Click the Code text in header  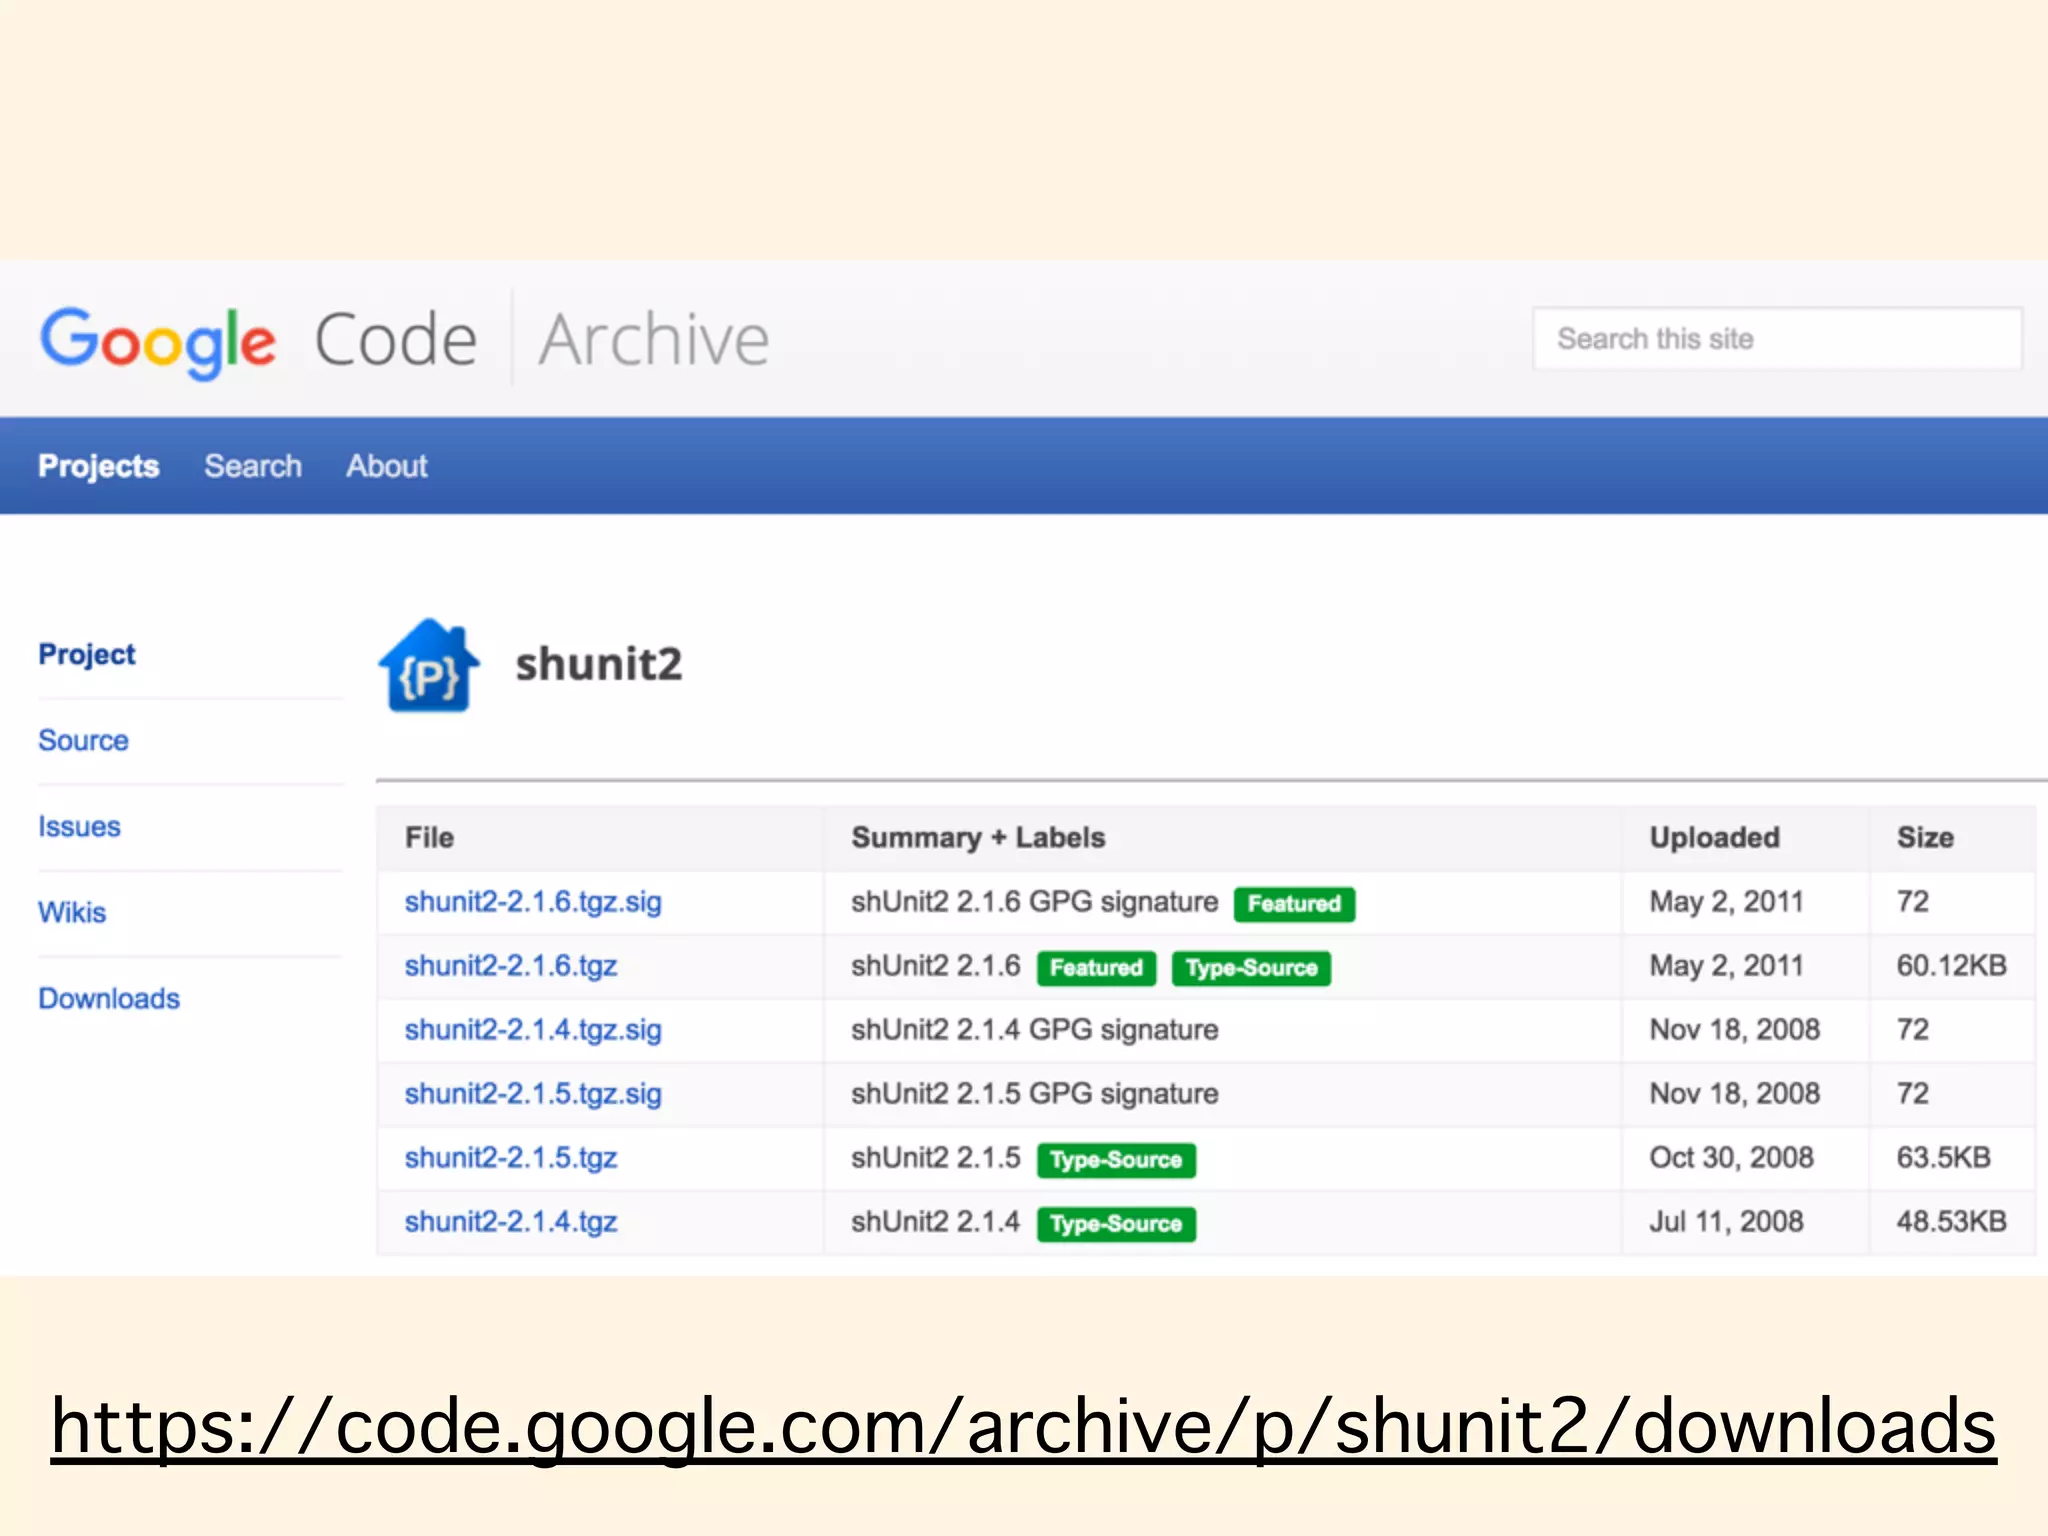point(396,340)
